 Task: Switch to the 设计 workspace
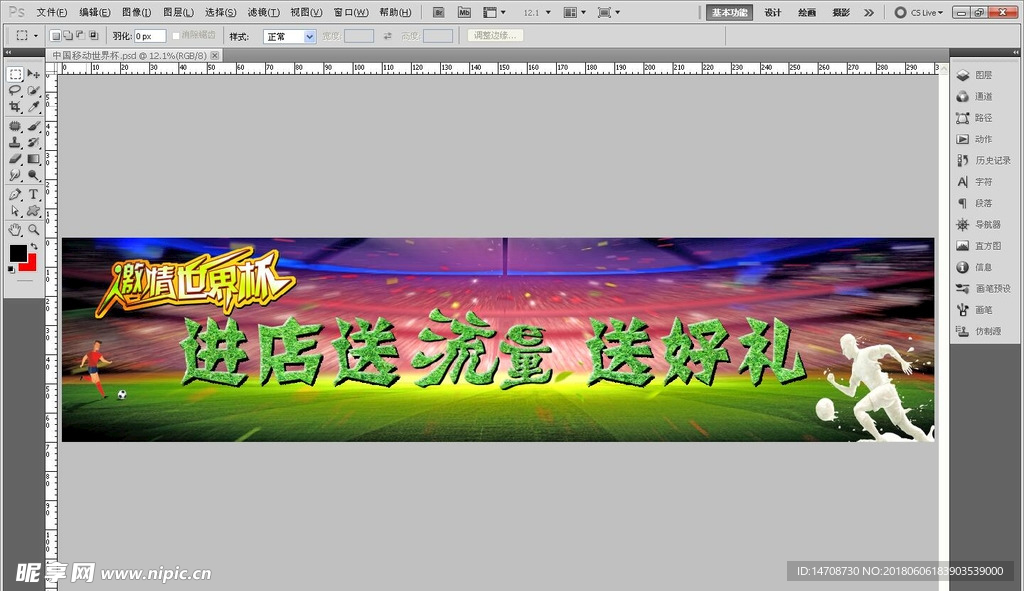click(773, 12)
